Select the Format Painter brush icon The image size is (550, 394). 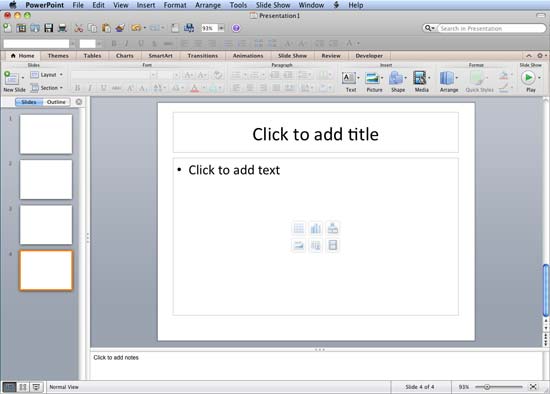120,28
